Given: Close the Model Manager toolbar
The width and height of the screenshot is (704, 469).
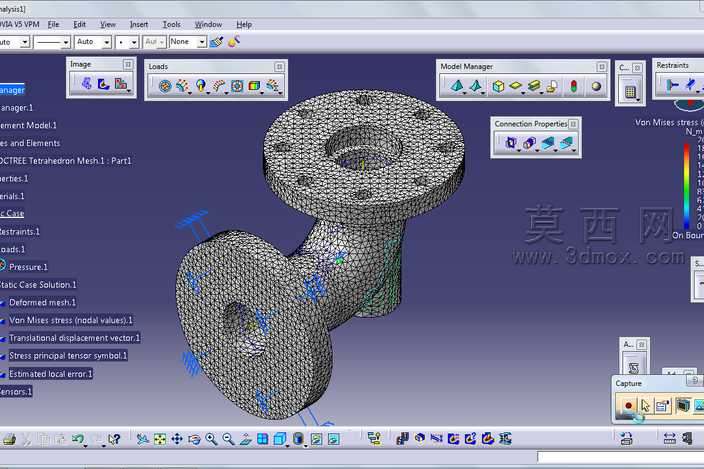Looking at the screenshot, I should click(x=602, y=67).
